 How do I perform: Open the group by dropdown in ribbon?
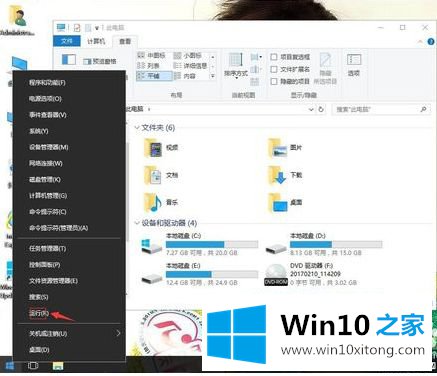tap(255, 57)
